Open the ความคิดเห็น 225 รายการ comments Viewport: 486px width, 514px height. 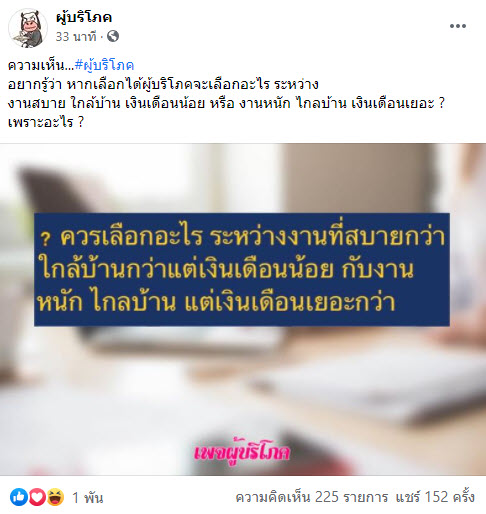[x=312, y=497]
